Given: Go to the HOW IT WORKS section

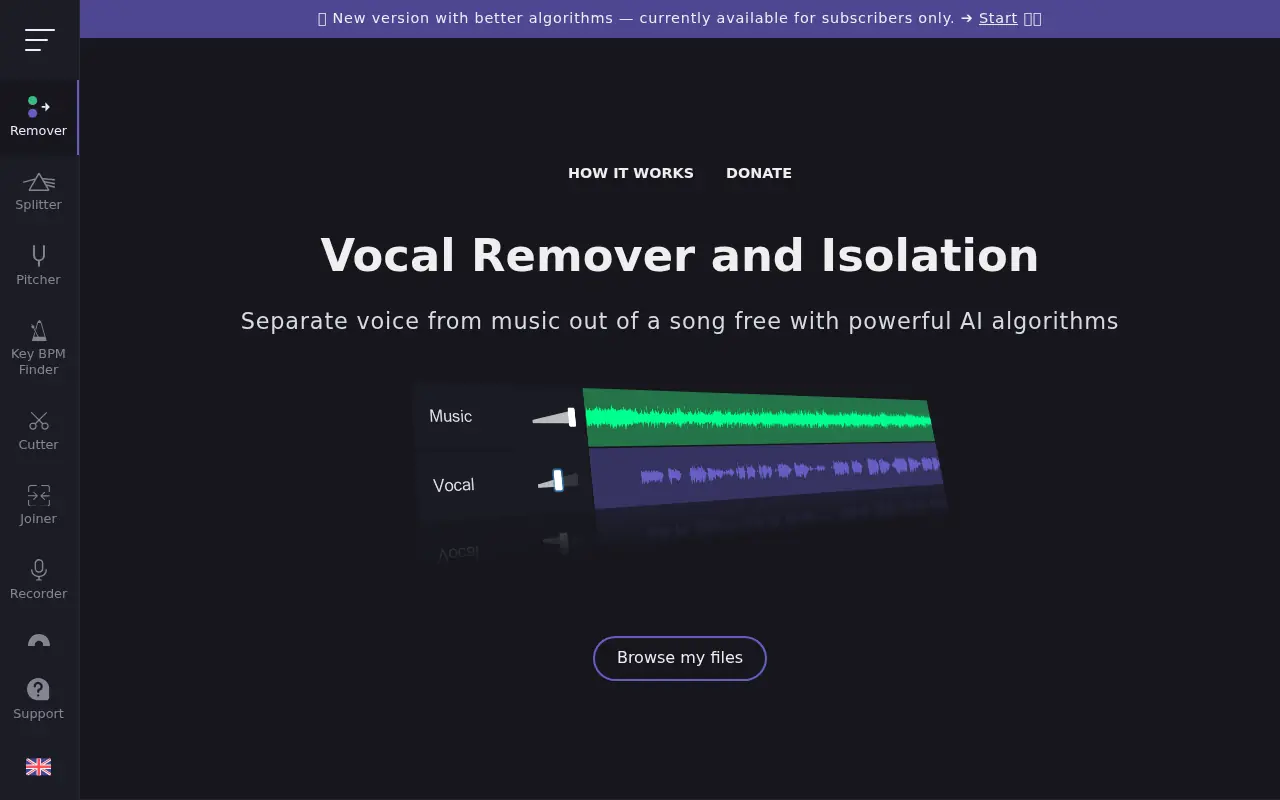Looking at the screenshot, I should click(630, 173).
